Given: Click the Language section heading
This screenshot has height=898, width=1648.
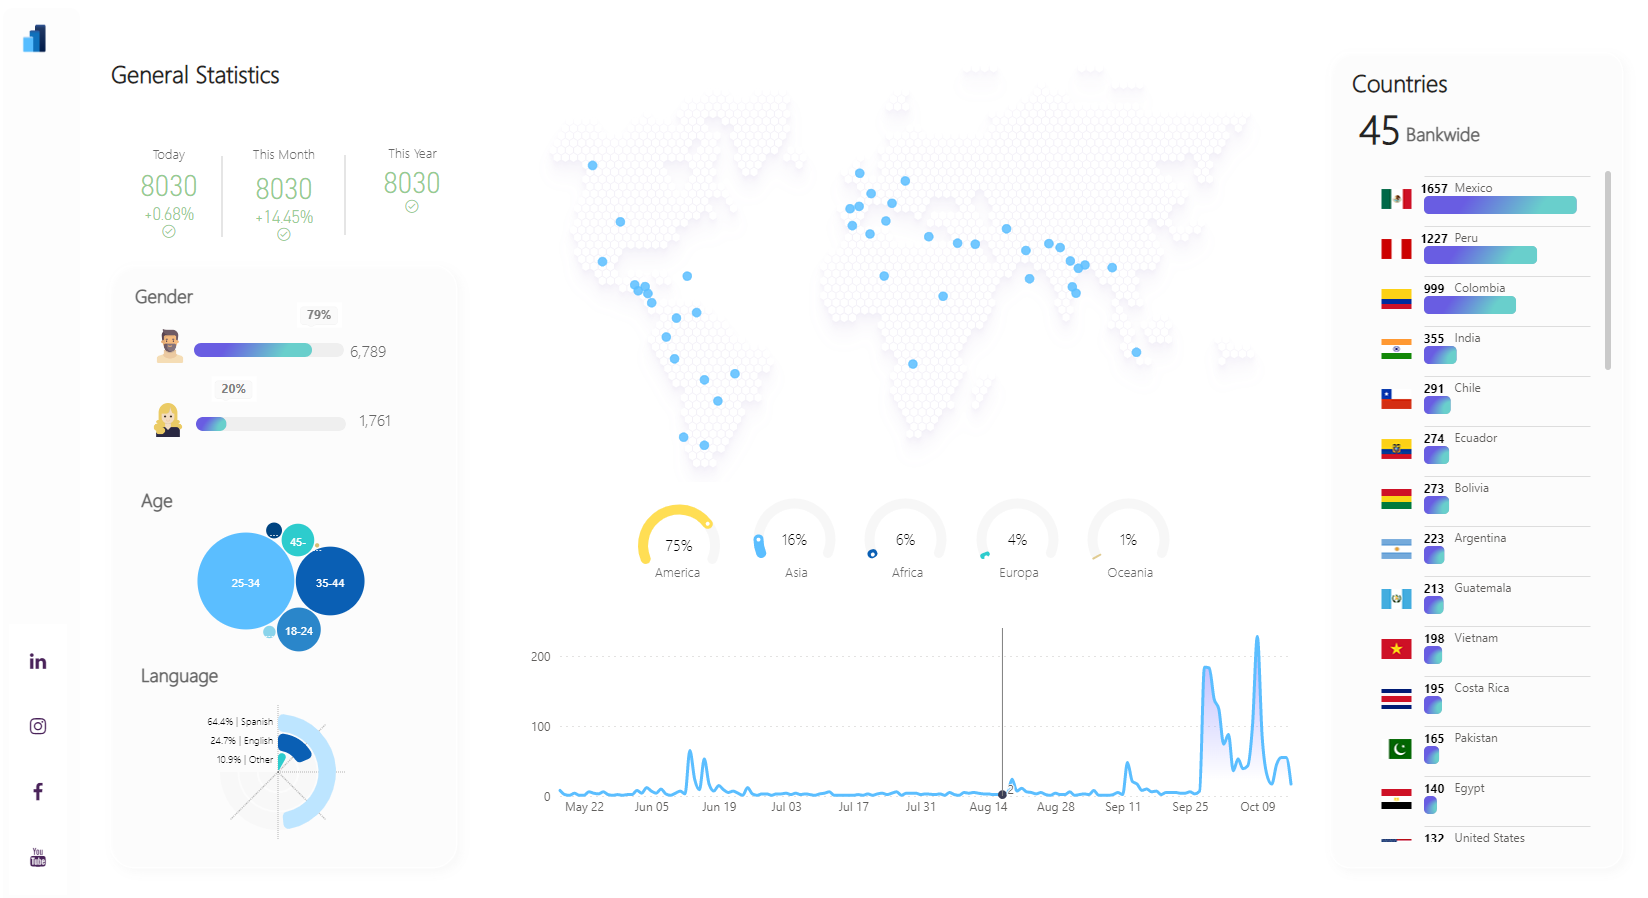Looking at the screenshot, I should (x=179, y=676).
